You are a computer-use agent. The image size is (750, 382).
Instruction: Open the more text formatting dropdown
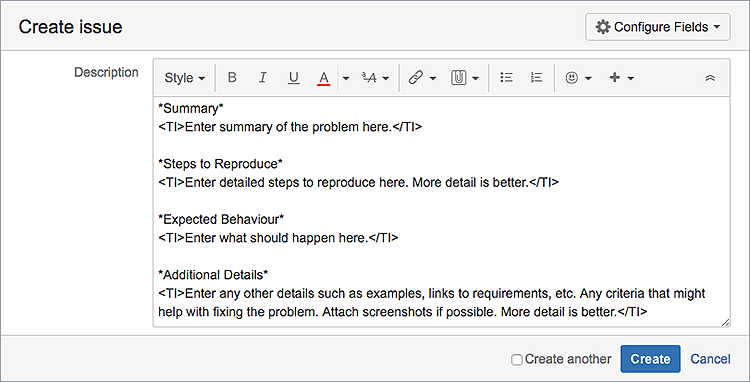[375, 77]
